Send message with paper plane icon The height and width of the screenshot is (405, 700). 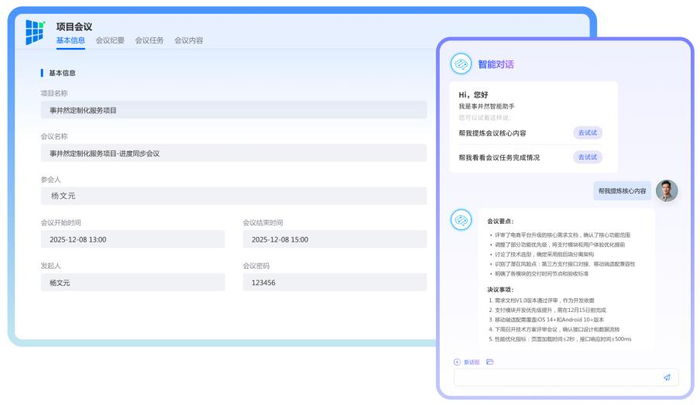(x=667, y=377)
